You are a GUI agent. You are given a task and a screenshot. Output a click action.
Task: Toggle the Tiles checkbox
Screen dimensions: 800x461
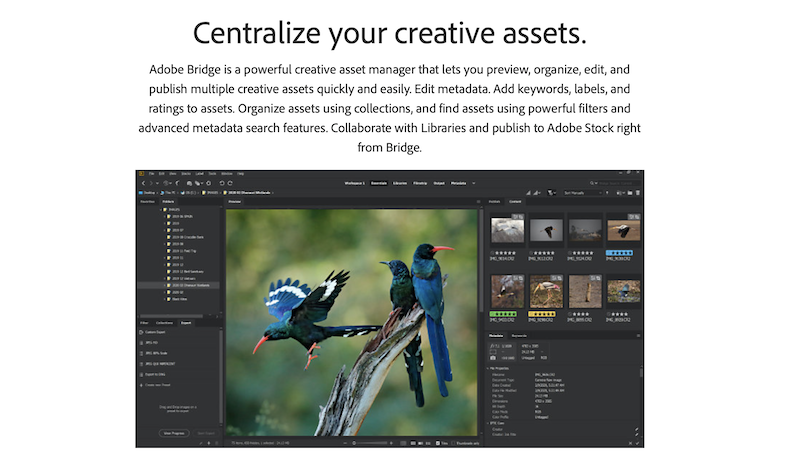[x=438, y=443]
